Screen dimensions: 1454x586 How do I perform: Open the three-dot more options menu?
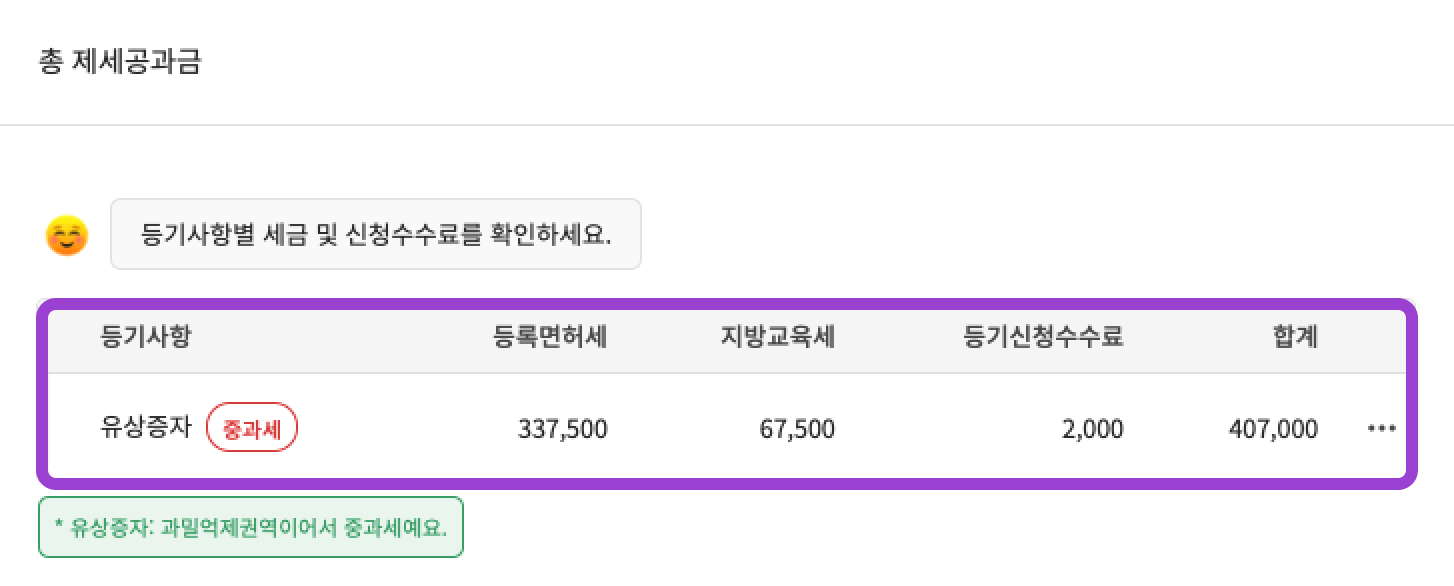tap(1381, 429)
